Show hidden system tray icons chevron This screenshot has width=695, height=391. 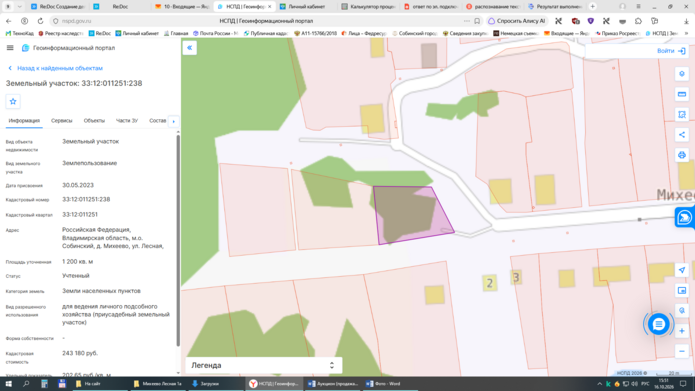600,384
